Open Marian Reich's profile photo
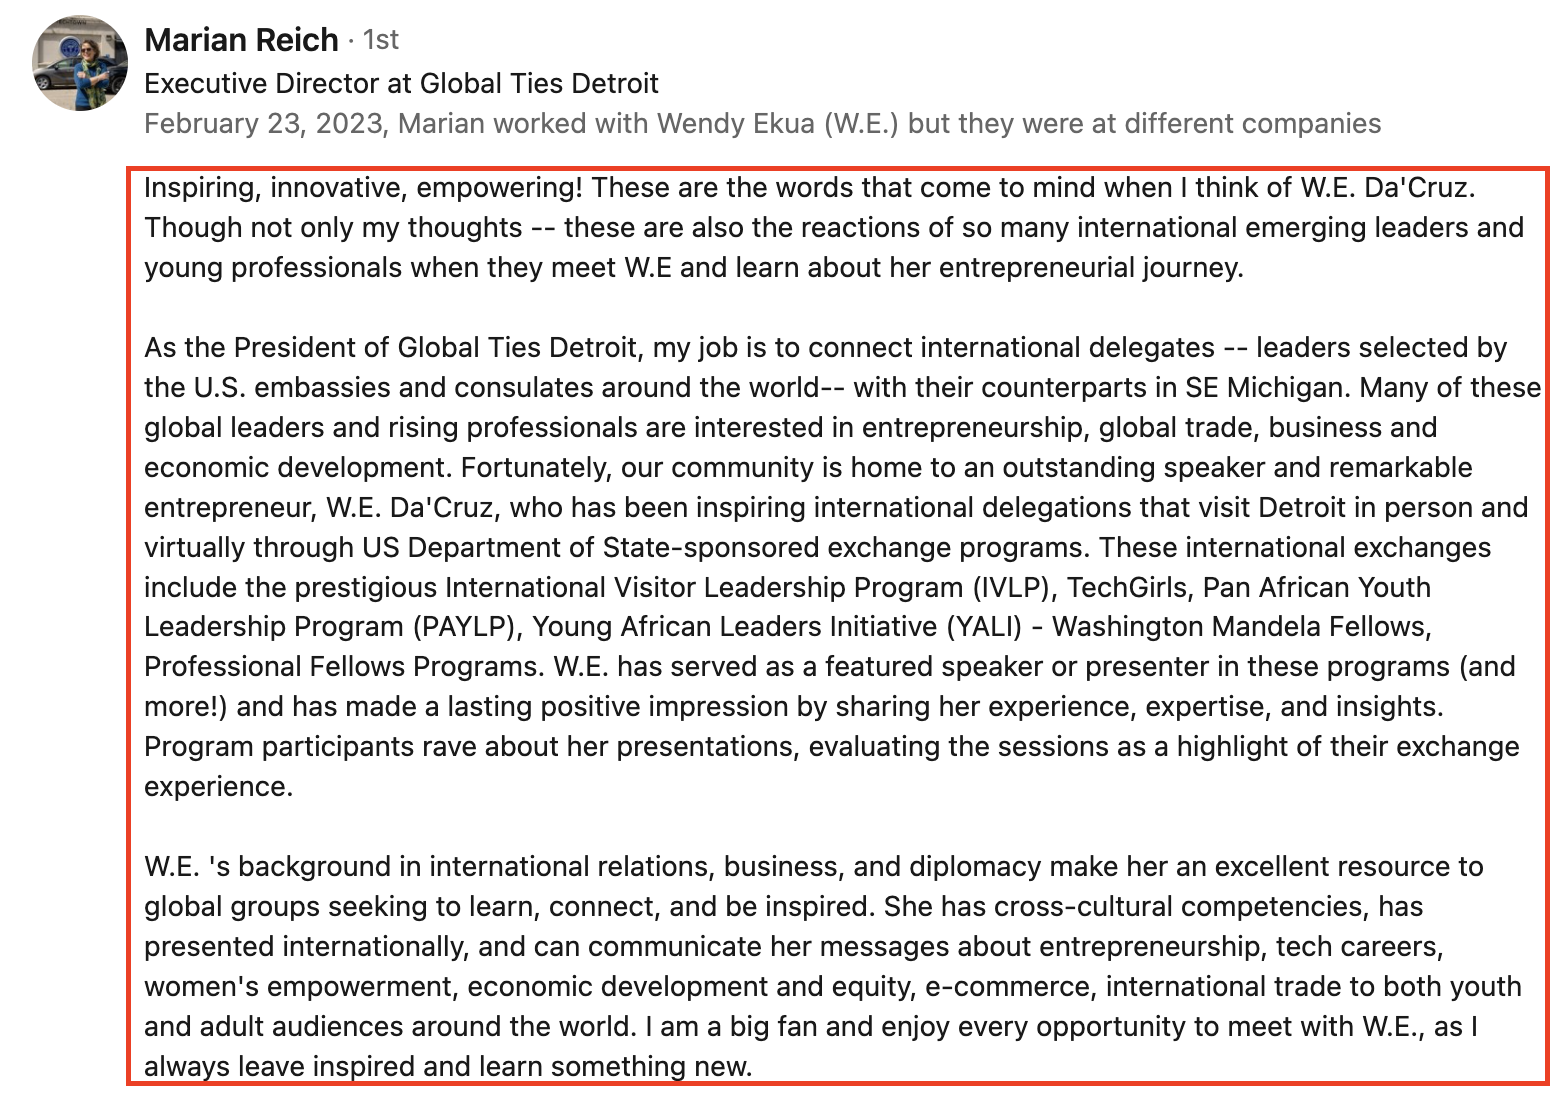Viewport: 1566px width, 1094px height. 80,63
